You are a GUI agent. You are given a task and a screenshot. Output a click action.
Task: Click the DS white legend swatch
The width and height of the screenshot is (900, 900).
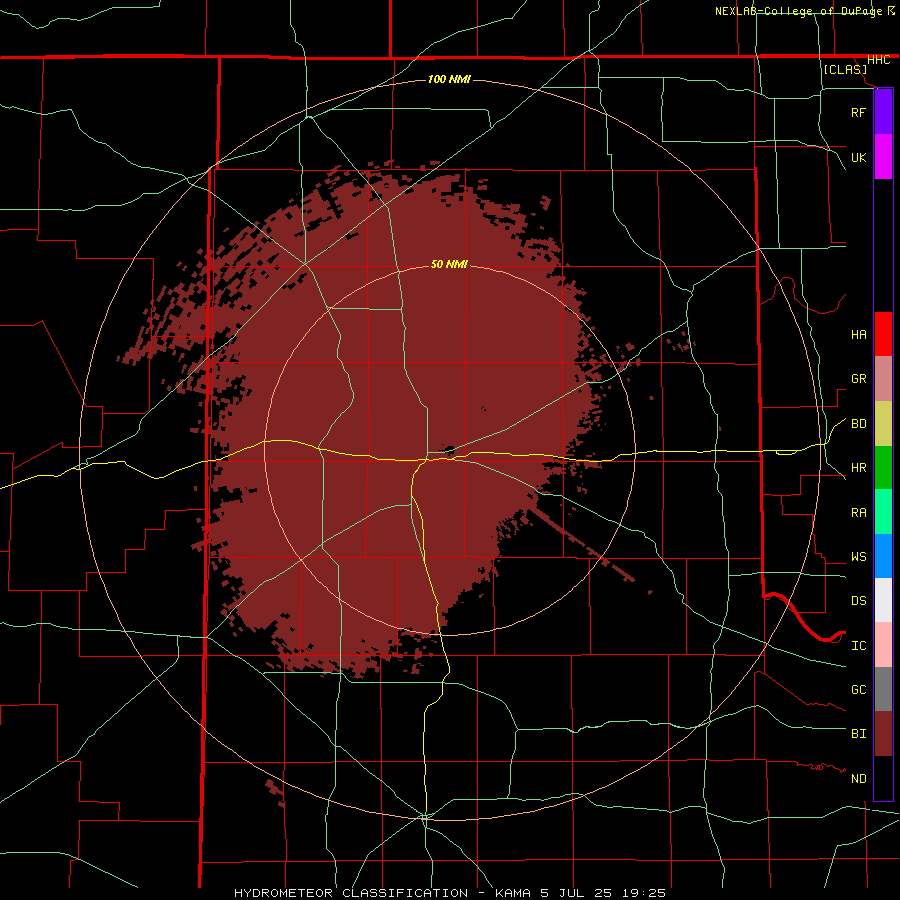tap(883, 600)
